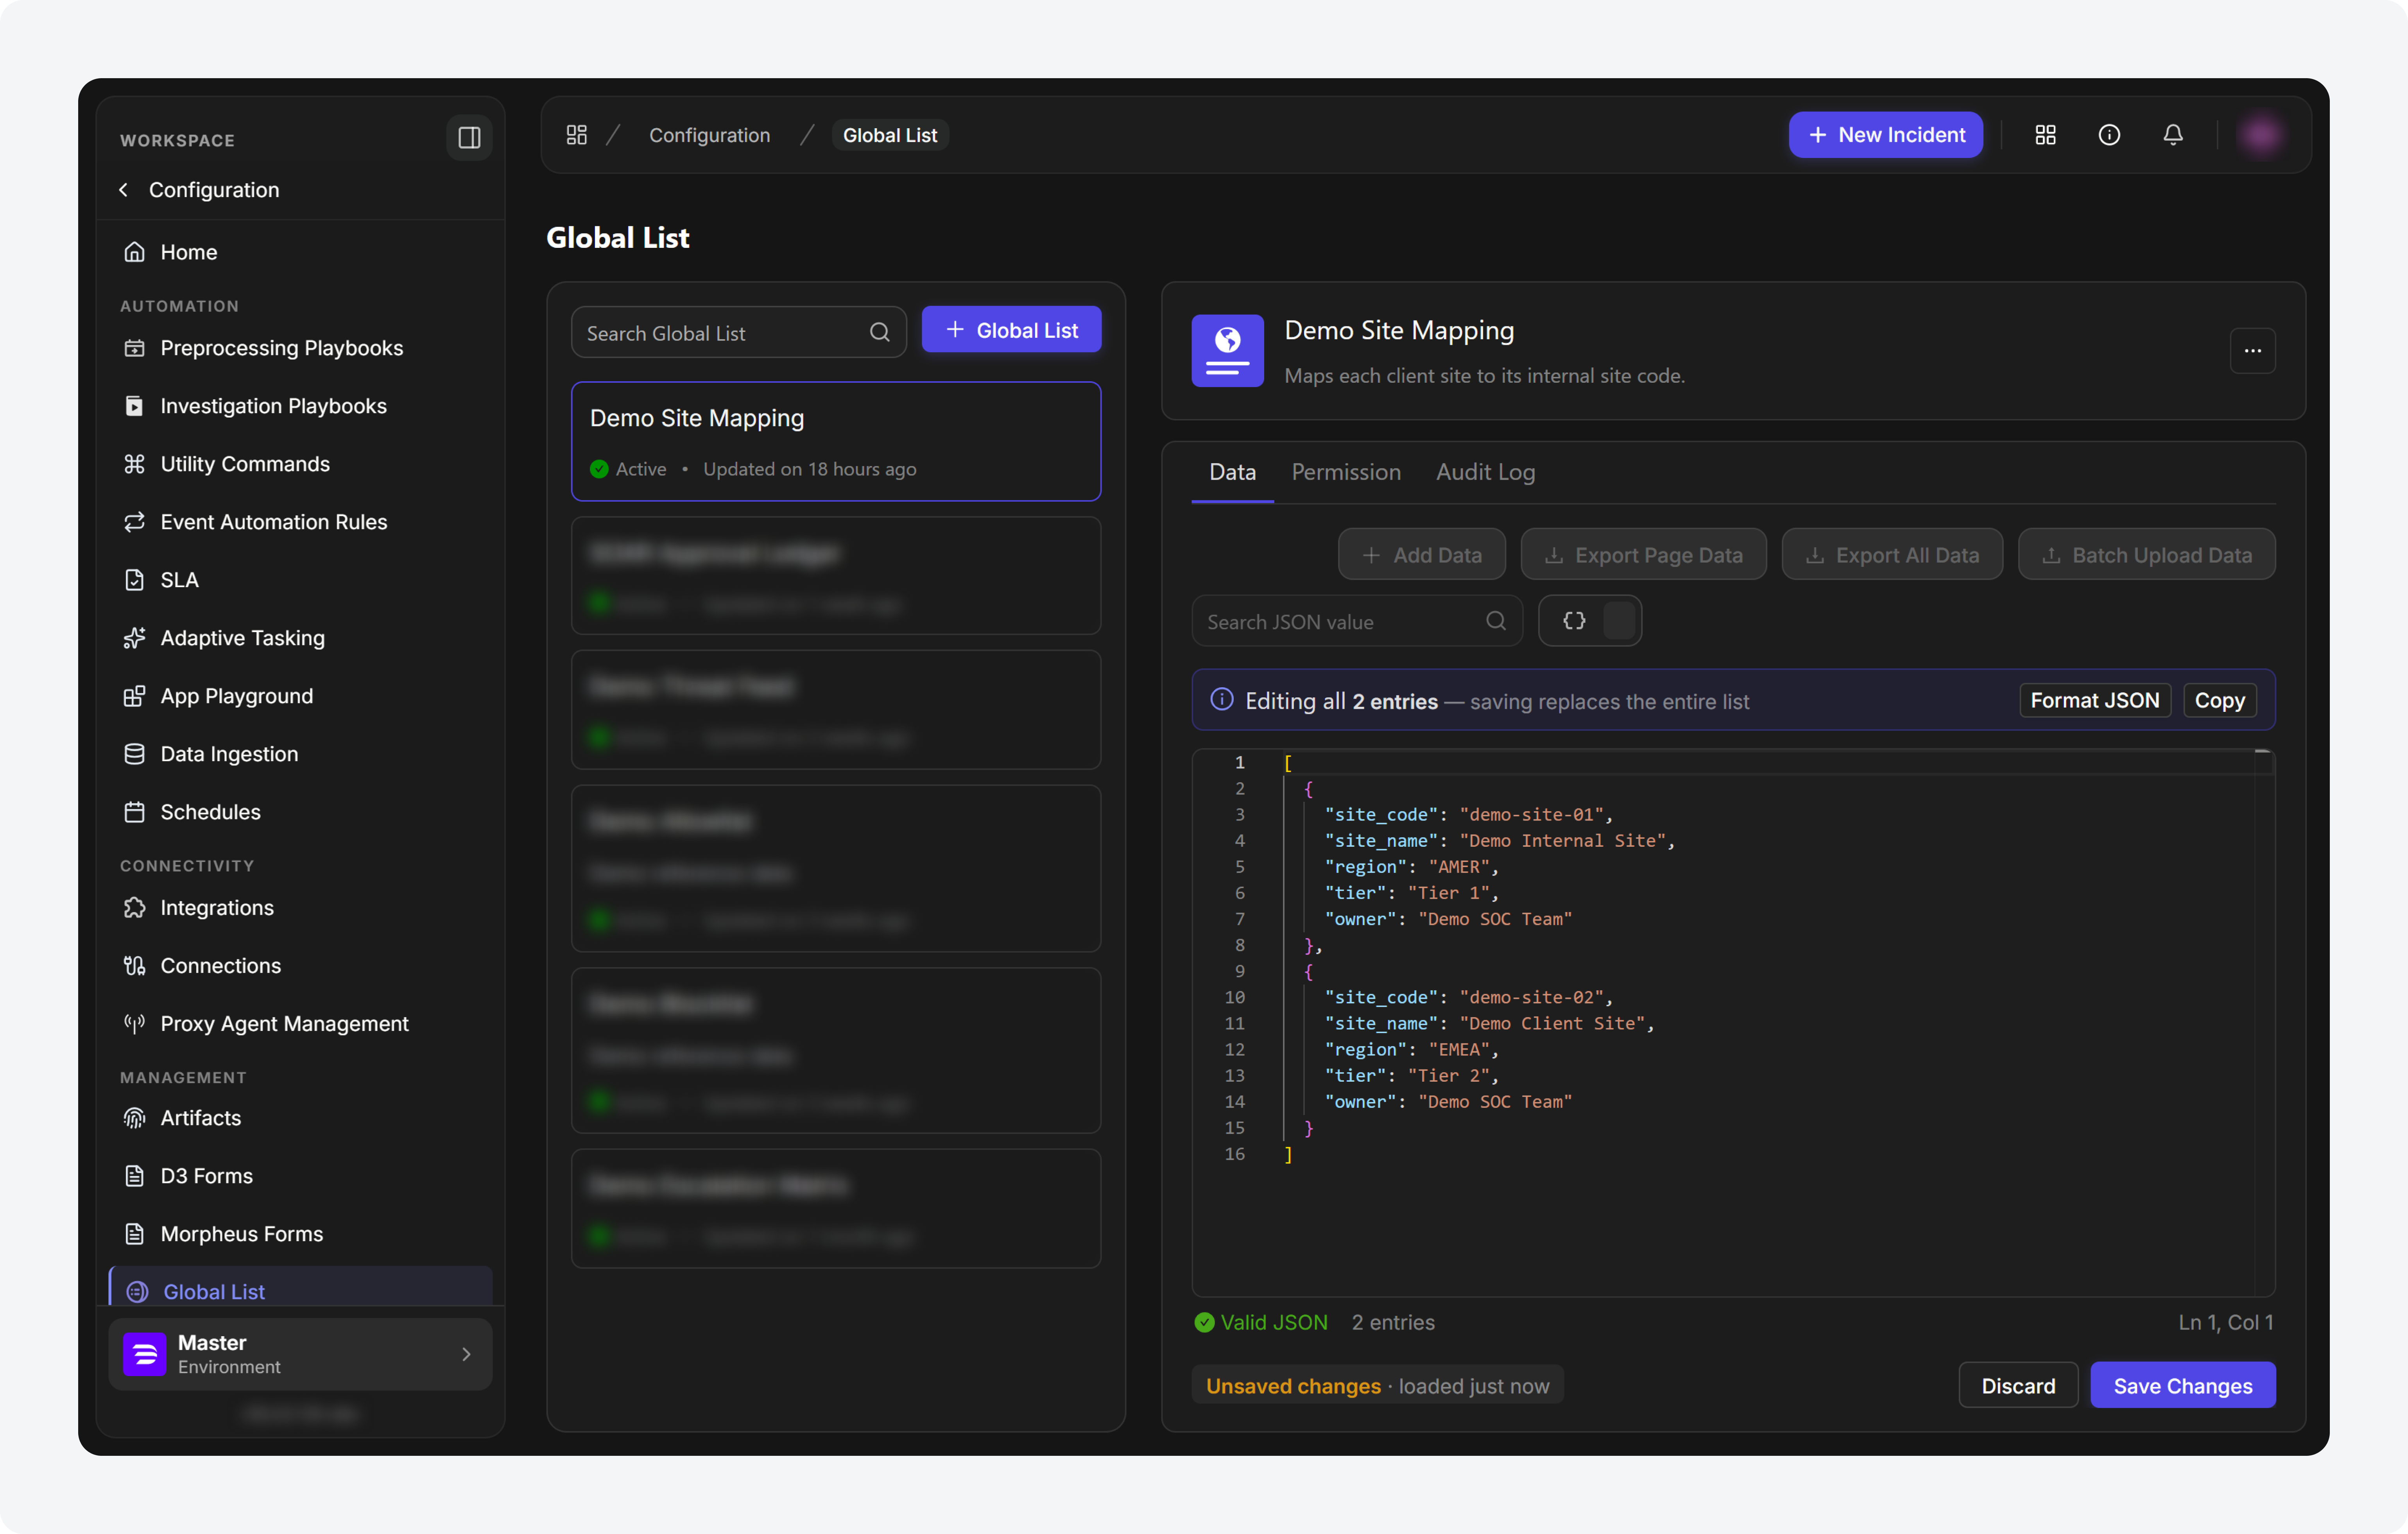
Task: Click the info circle icon in the header
Action: (2109, 135)
